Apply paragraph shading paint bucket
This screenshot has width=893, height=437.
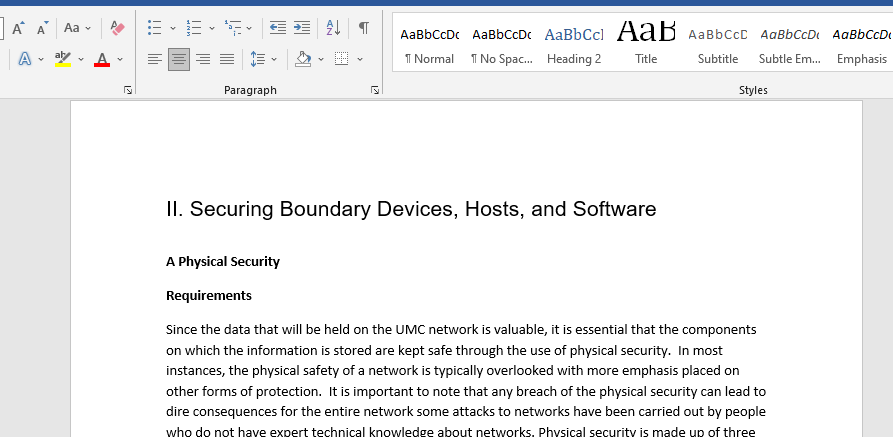coord(303,59)
